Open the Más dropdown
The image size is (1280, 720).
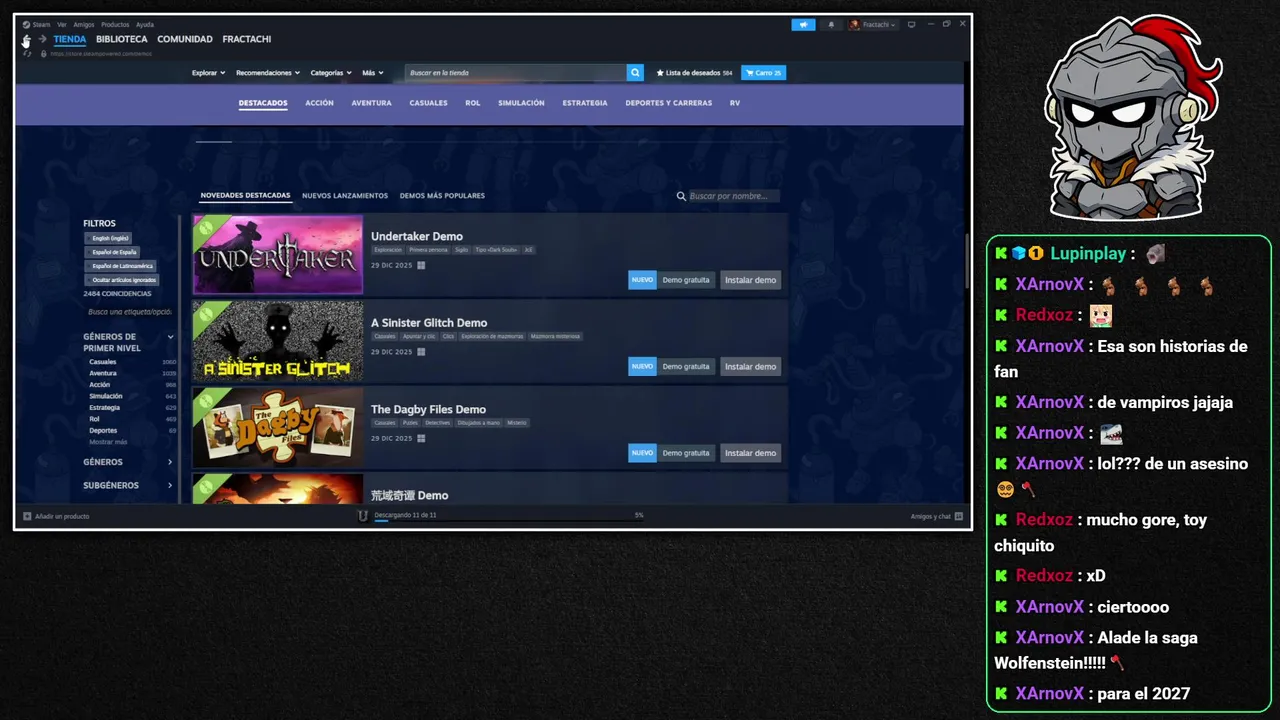pos(373,73)
